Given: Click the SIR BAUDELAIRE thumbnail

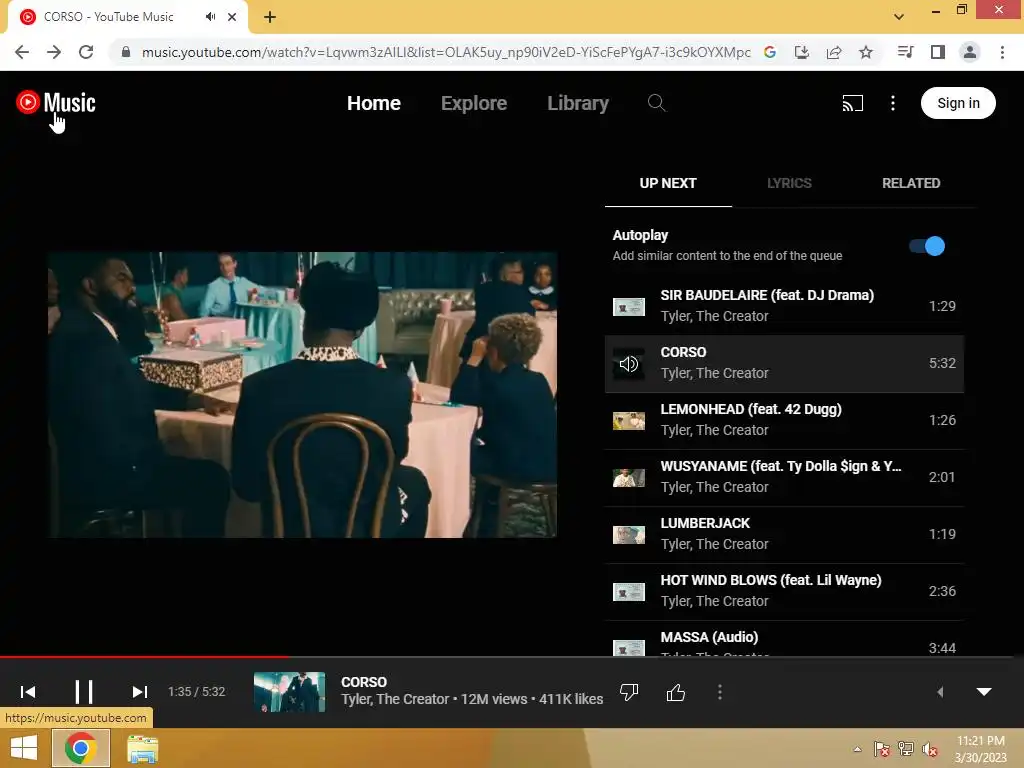Looking at the screenshot, I should (x=629, y=306).
